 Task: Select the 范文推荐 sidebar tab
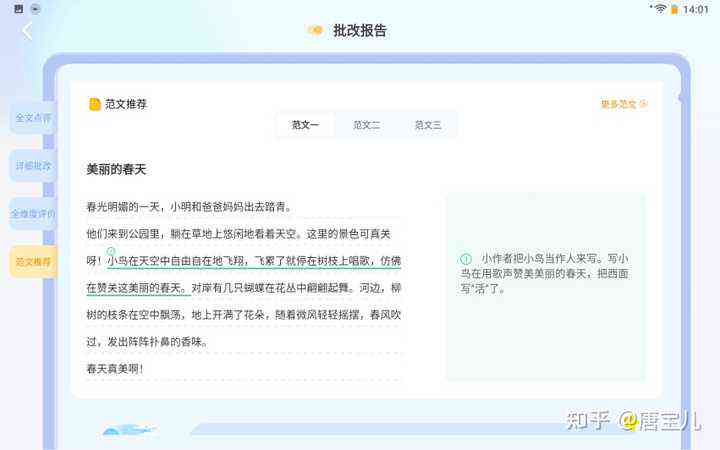pyautogui.click(x=33, y=262)
